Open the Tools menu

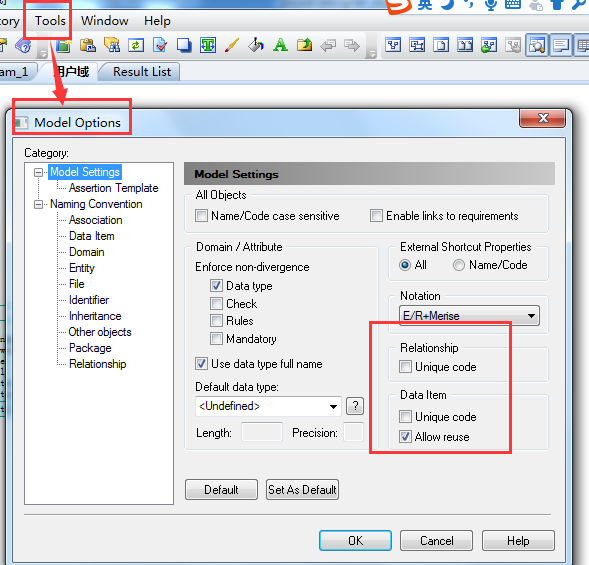[x=50, y=21]
